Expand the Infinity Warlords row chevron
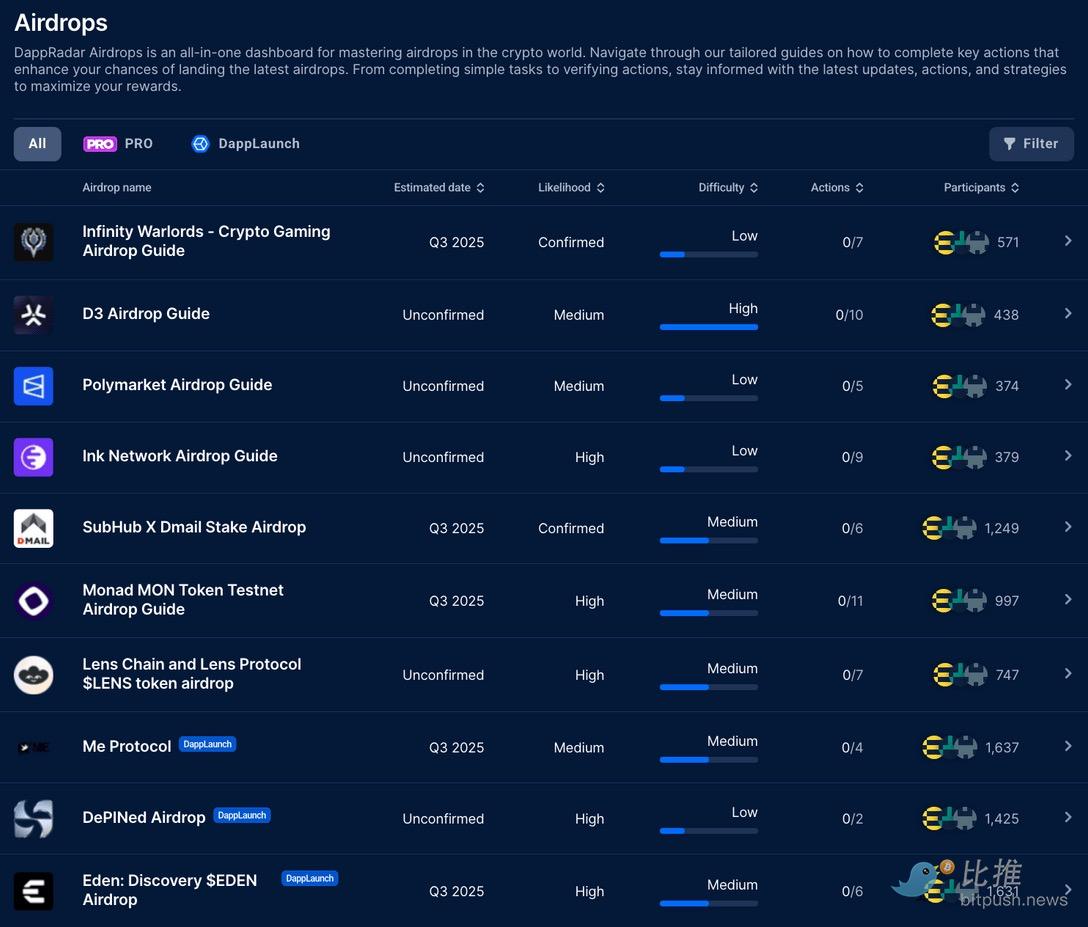The image size is (1088, 927). coord(1068,241)
